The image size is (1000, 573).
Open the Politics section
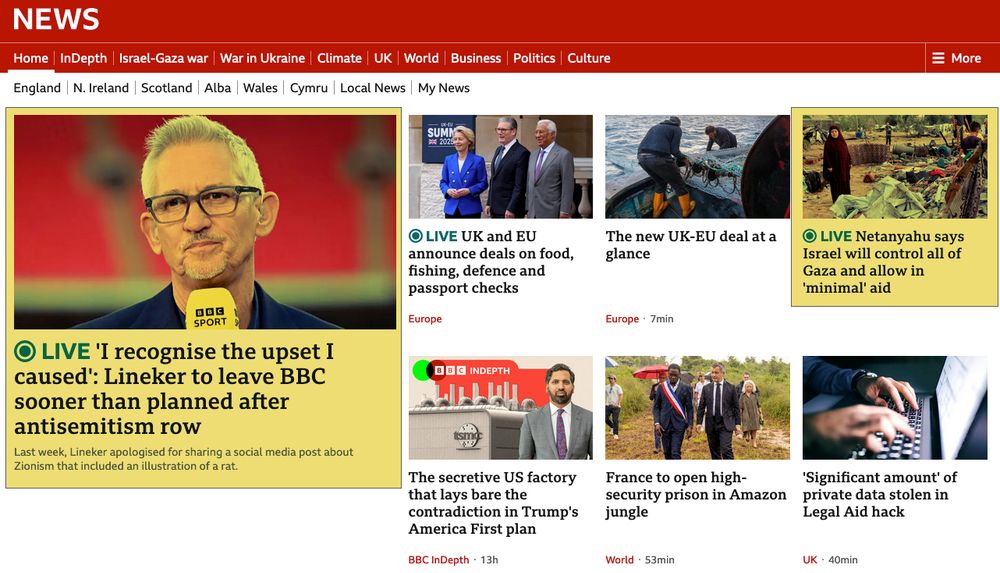(x=534, y=58)
